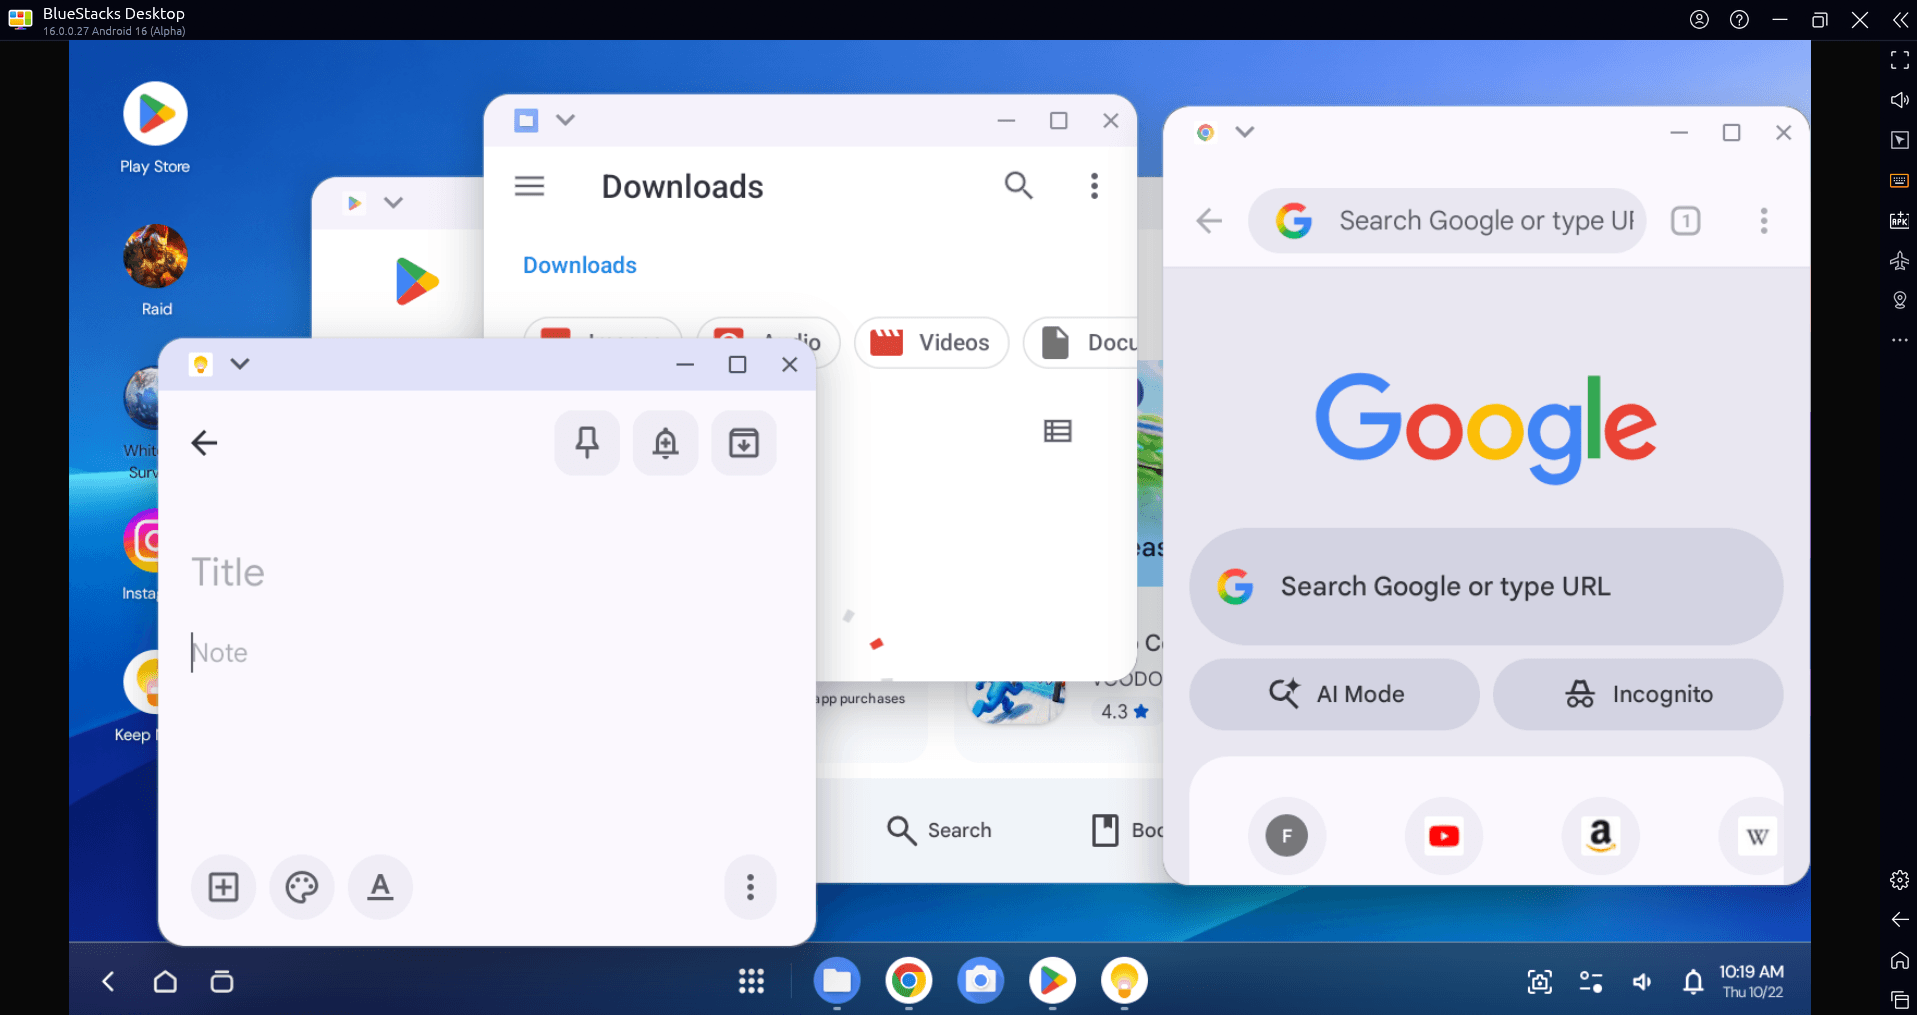The image size is (1917, 1015).
Task: Open the color palette in Keep note
Action: pos(302,887)
